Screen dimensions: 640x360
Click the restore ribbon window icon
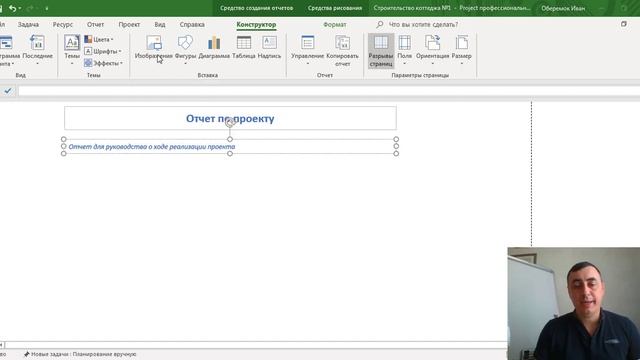(x=624, y=24)
